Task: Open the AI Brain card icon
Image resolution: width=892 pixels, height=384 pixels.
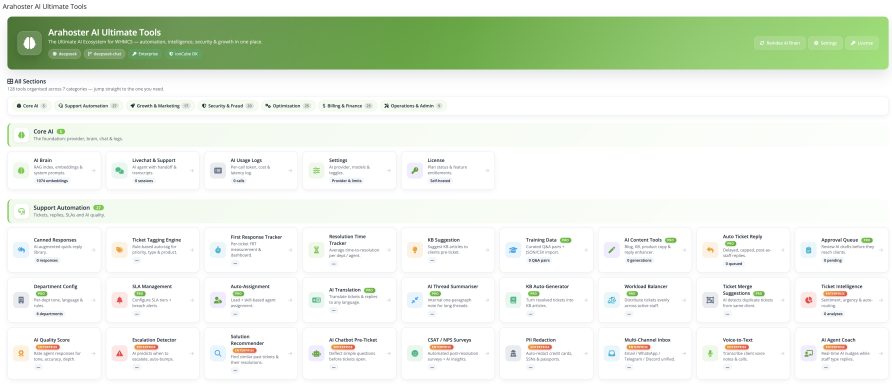Action: 22,170
